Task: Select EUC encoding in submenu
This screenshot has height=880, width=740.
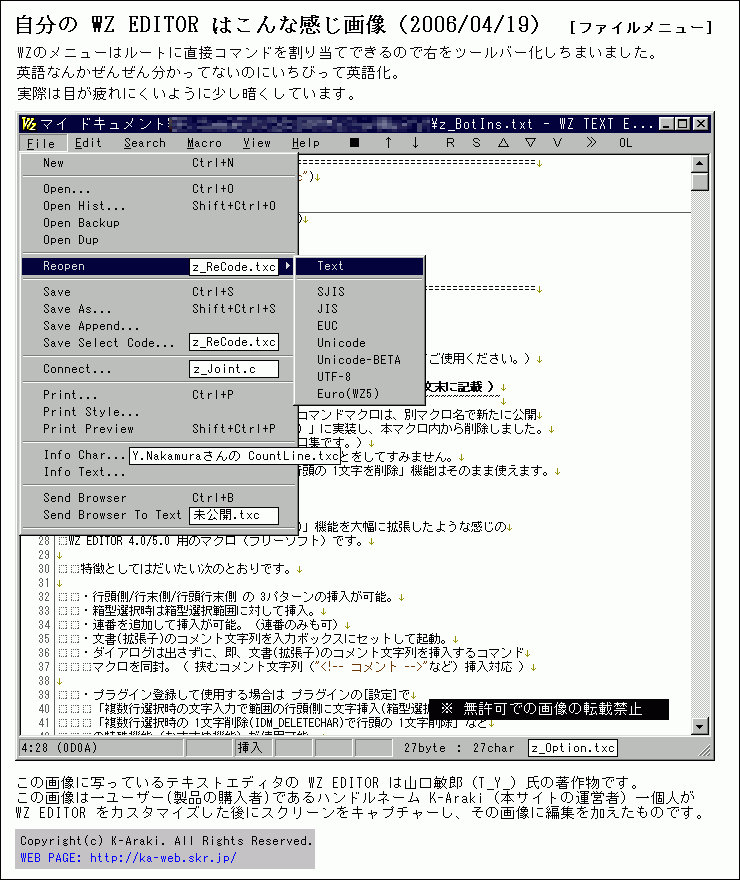Action: pyautogui.click(x=359, y=326)
